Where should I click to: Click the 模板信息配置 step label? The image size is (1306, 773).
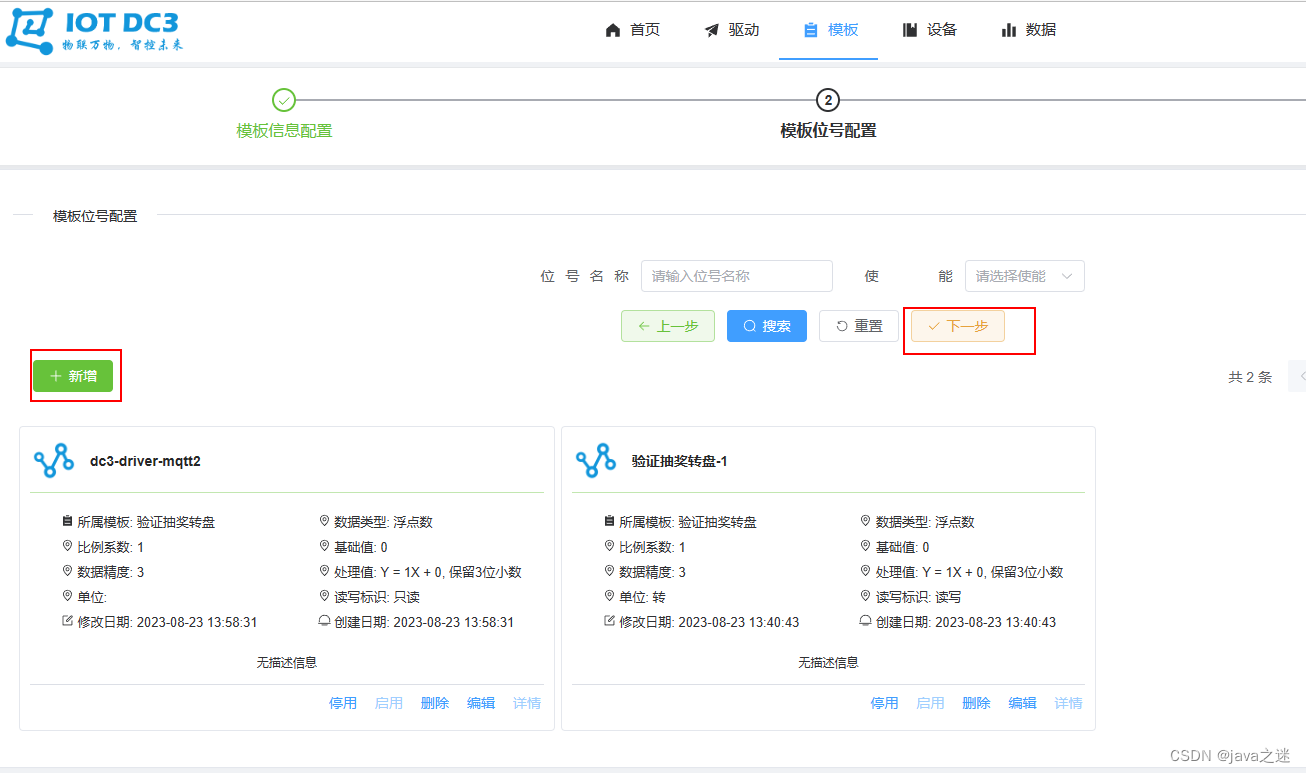(284, 131)
